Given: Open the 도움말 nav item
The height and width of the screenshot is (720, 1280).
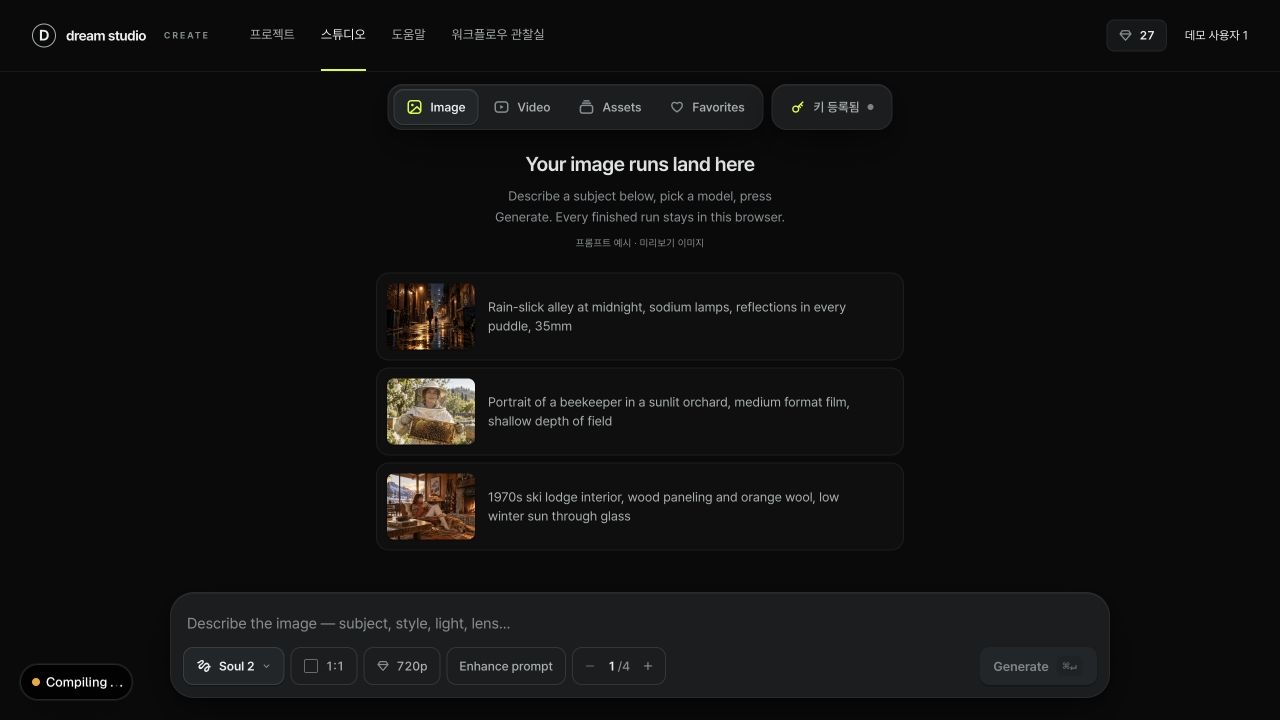Looking at the screenshot, I should (408, 34).
